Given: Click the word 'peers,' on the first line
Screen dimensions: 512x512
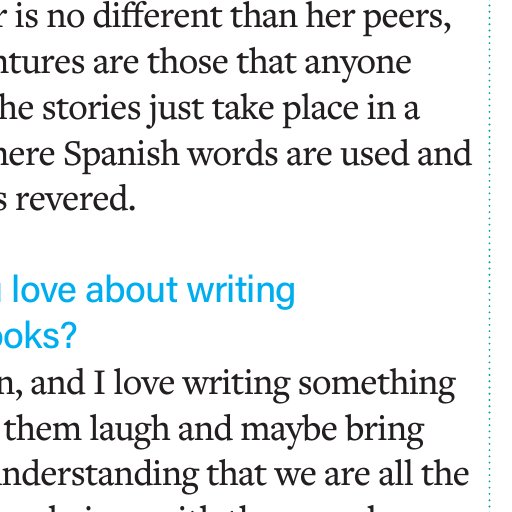Looking at the screenshot, I should [407, 17].
